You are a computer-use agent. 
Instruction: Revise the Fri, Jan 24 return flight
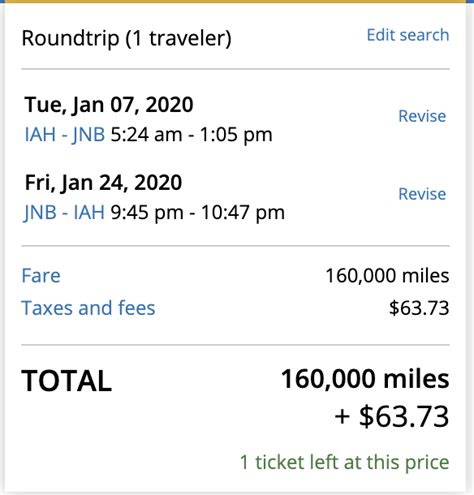tap(422, 194)
